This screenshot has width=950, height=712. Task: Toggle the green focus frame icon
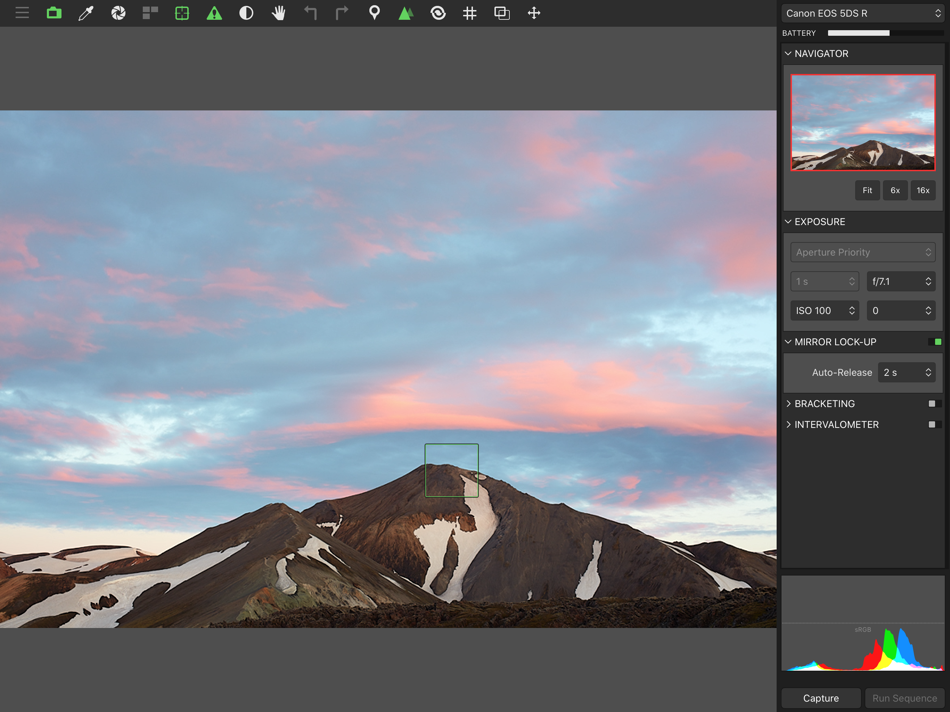click(182, 13)
